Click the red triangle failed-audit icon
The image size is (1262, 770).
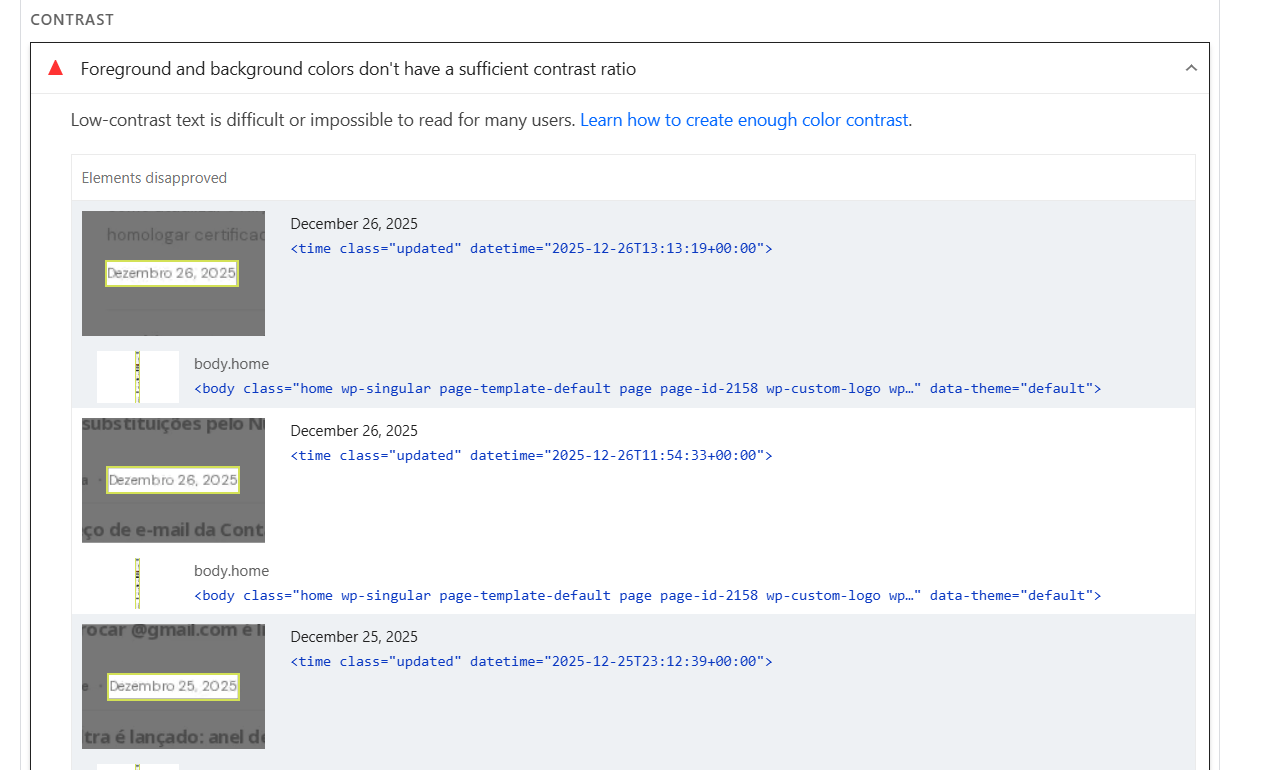[56, 68]
